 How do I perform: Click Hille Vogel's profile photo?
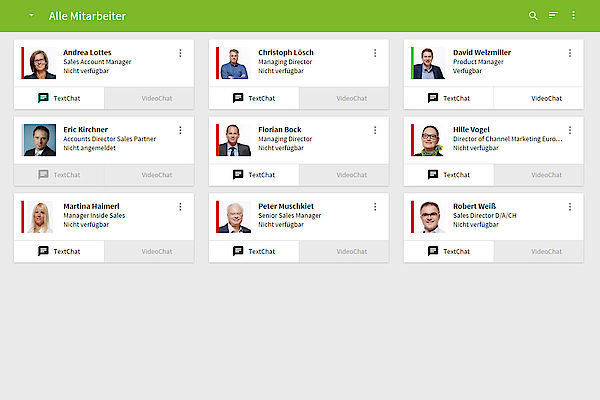tap(431, 139)
